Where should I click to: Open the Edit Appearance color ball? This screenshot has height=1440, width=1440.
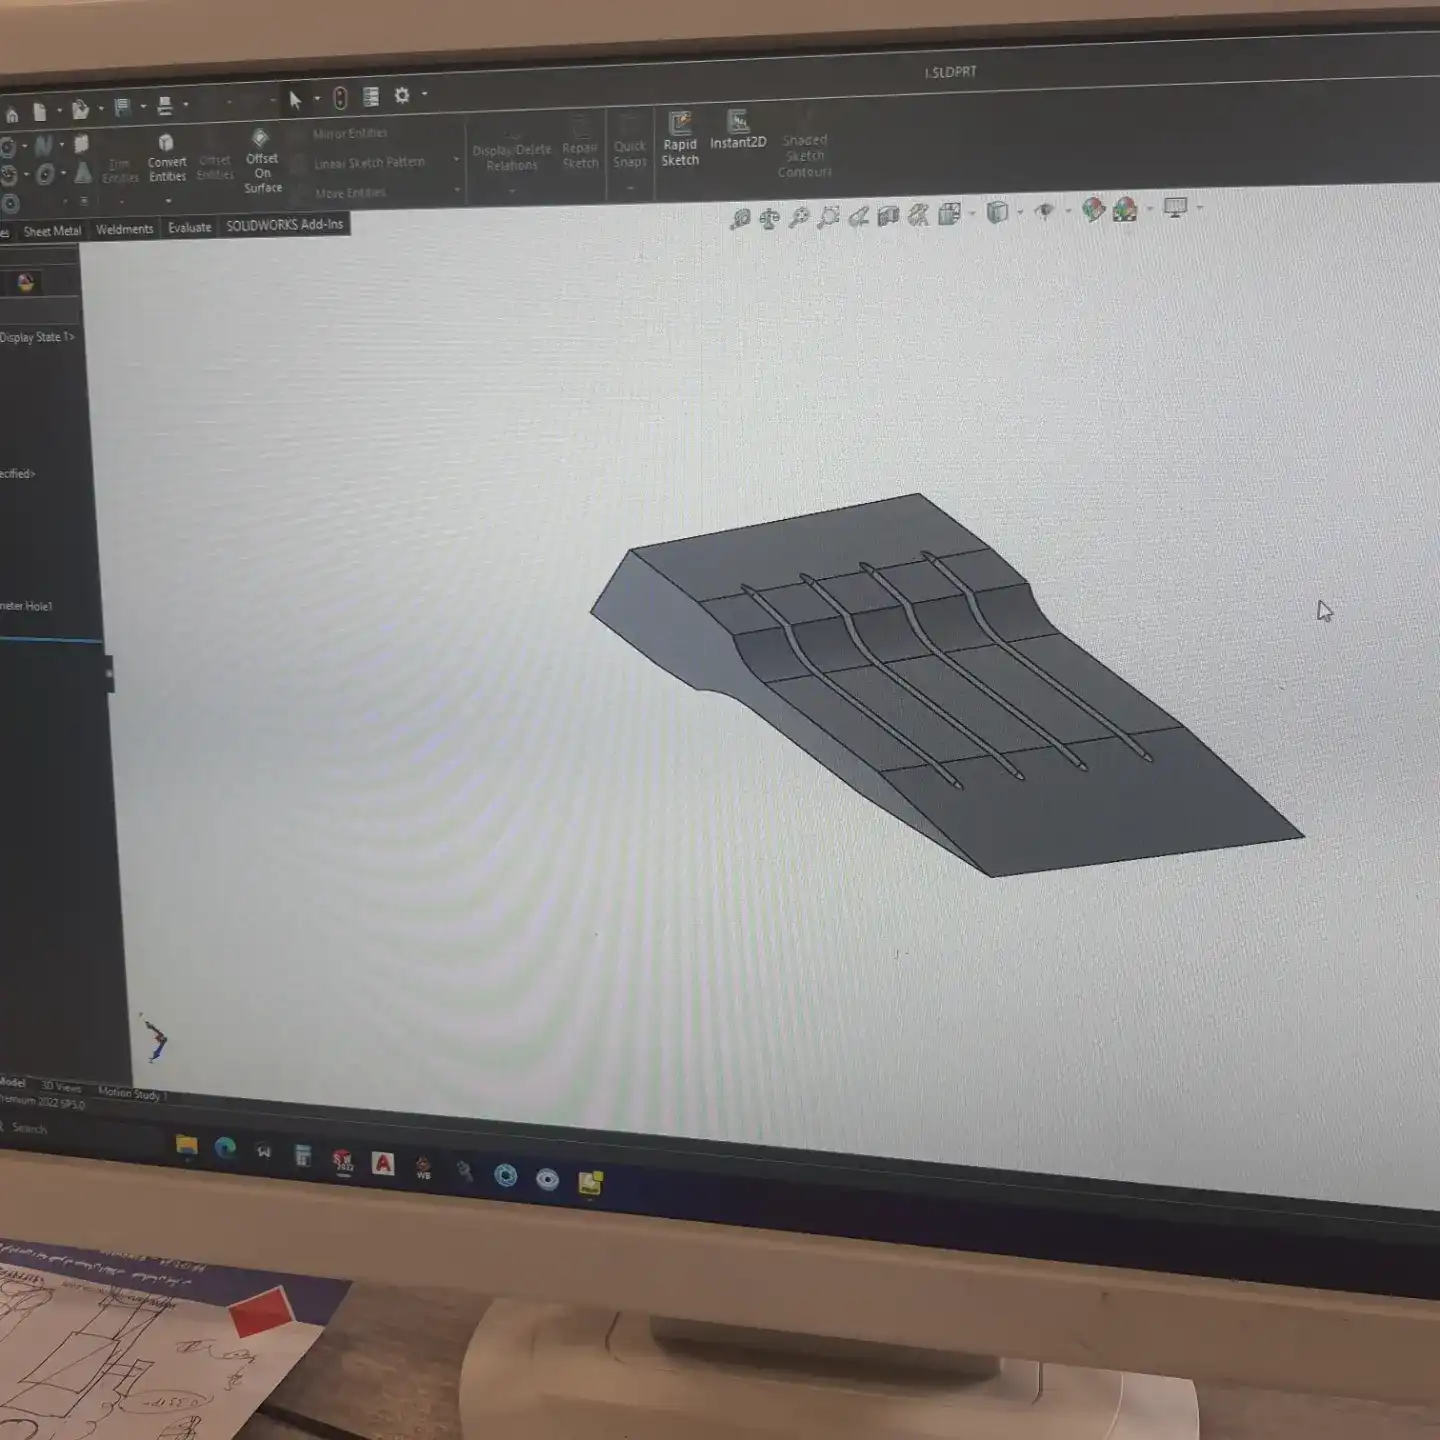point(1093,210)
